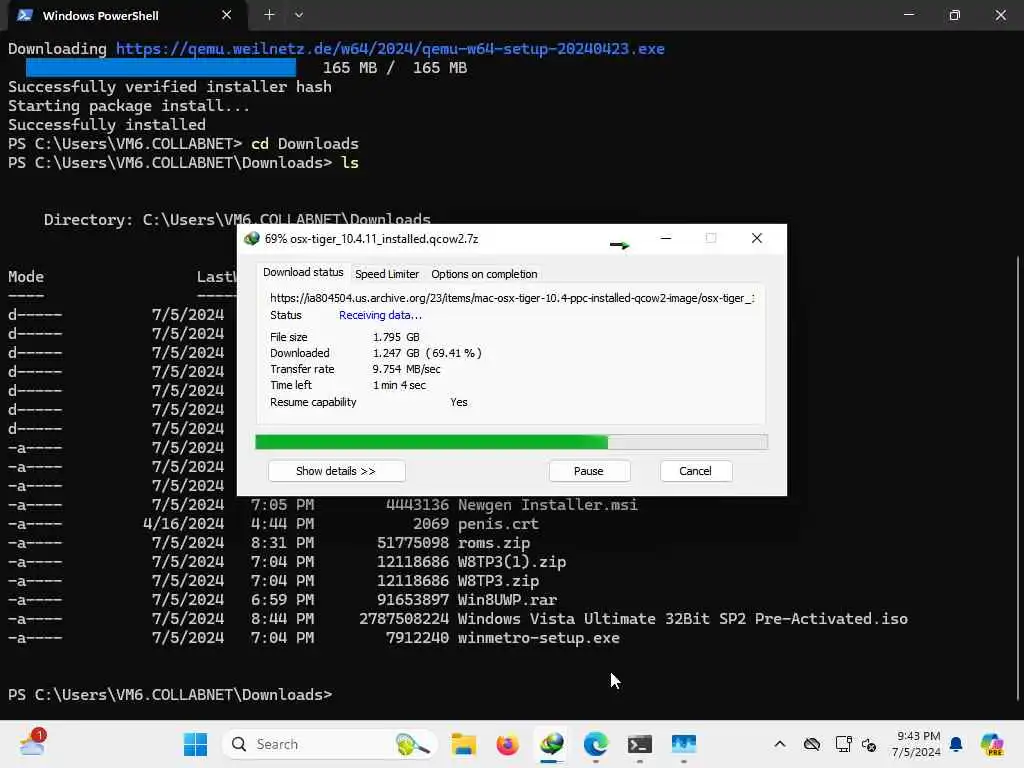This screenshot has height=768, width=1024.
Task: Click the cloud sync-off tray icon
Action: click(812, 744)
